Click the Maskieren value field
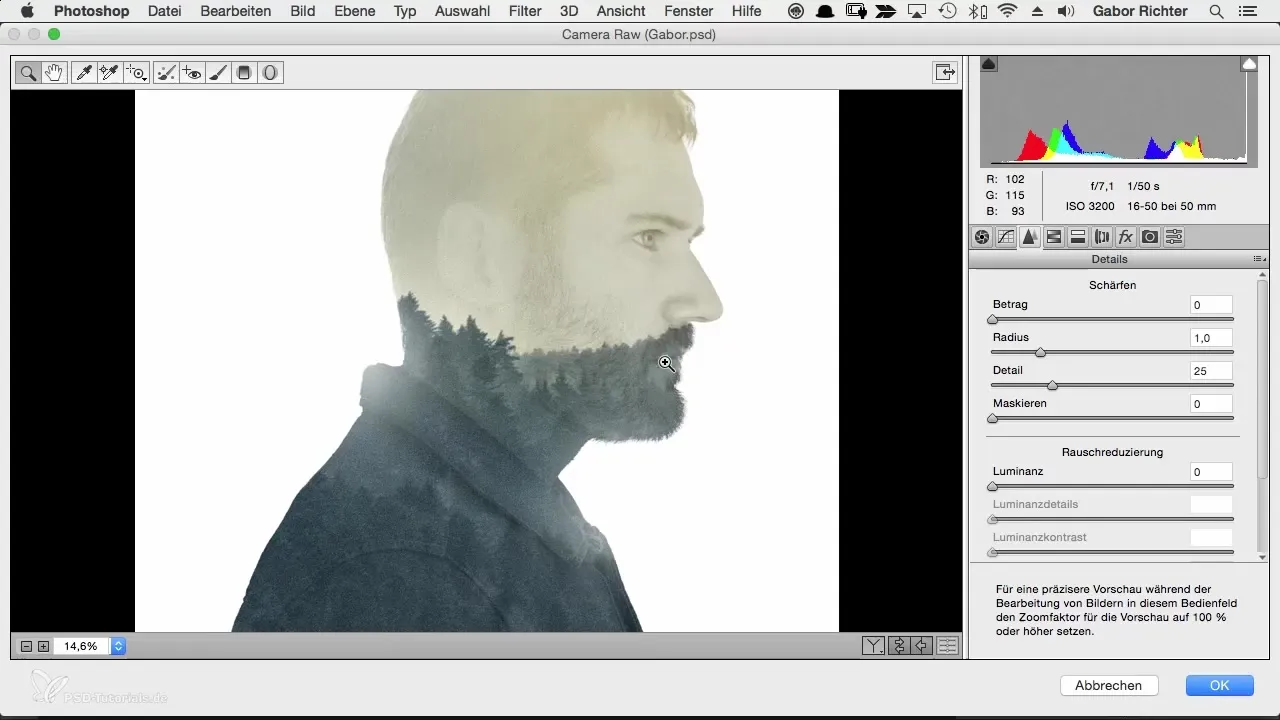Screen dimensions: 1280x720 (1211, 404)
